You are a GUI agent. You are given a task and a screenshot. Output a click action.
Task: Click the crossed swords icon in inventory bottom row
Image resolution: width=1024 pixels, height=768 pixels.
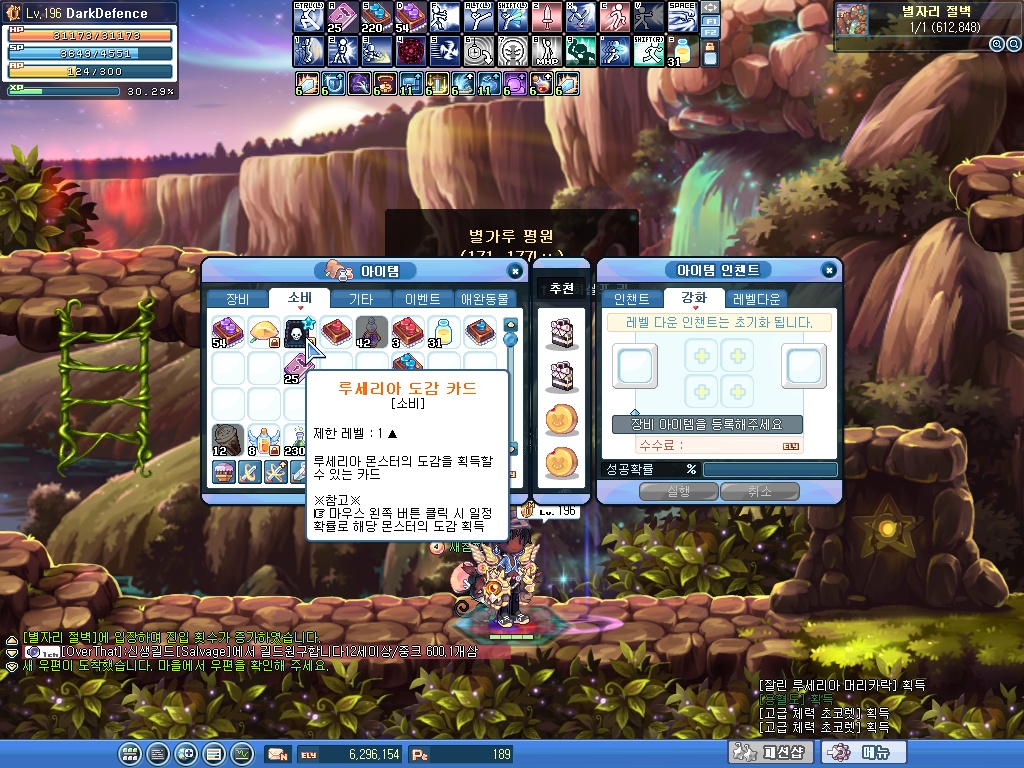click(x=250, y=472)
